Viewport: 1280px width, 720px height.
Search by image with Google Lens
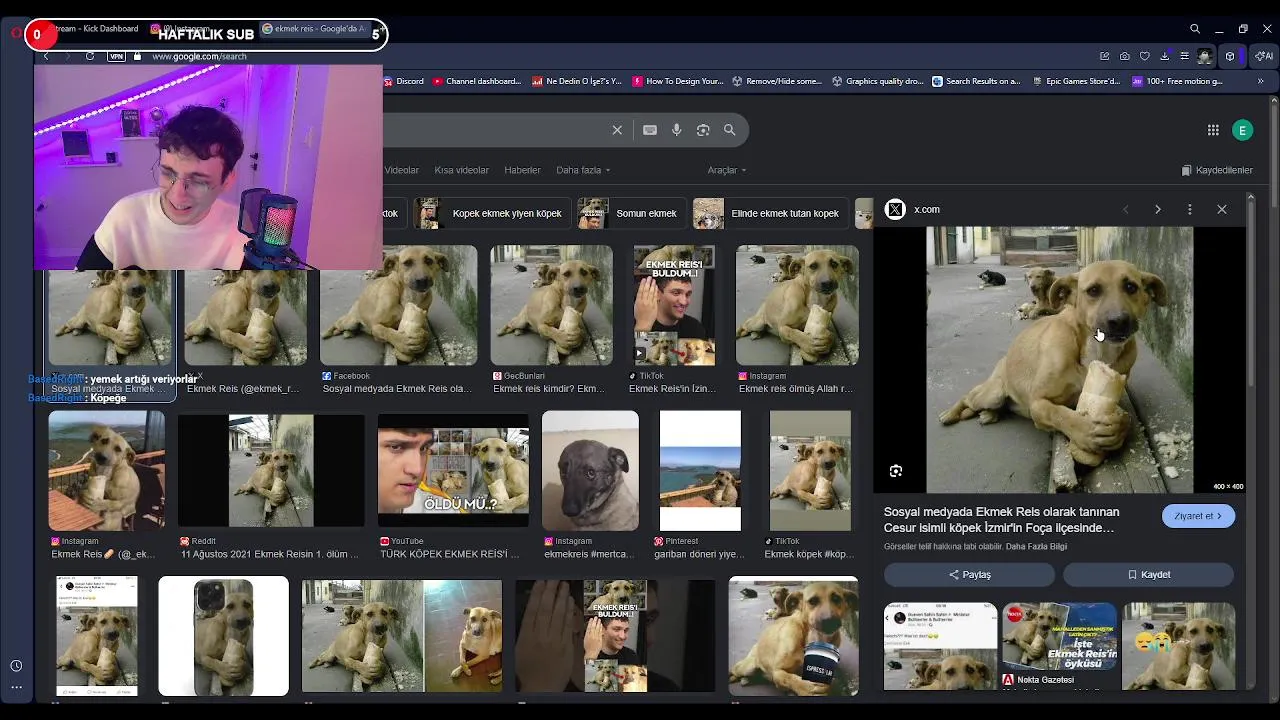(x=703, y=130)
